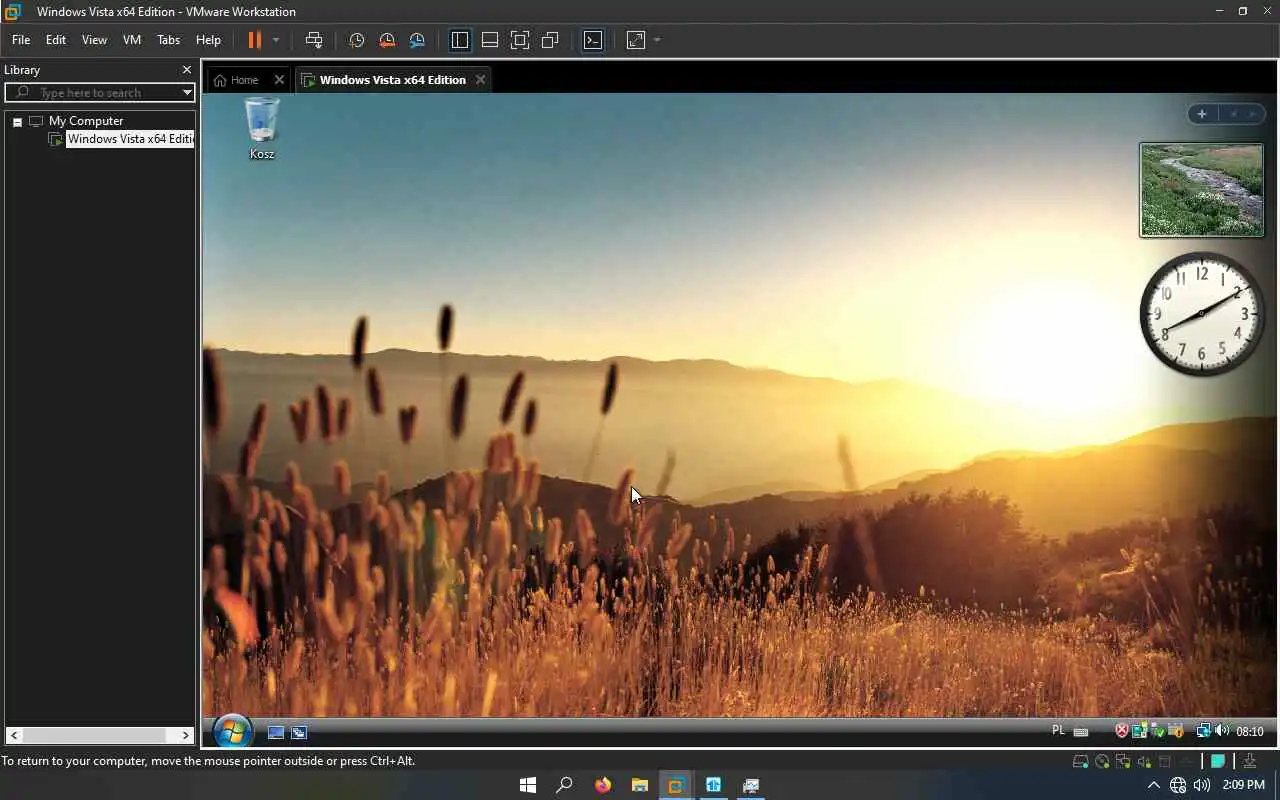Click the red security shield tray icon
Image resolution: width=1280 pixels, height=800 pixels.
pyautogui.click(x=1122, y=731)
